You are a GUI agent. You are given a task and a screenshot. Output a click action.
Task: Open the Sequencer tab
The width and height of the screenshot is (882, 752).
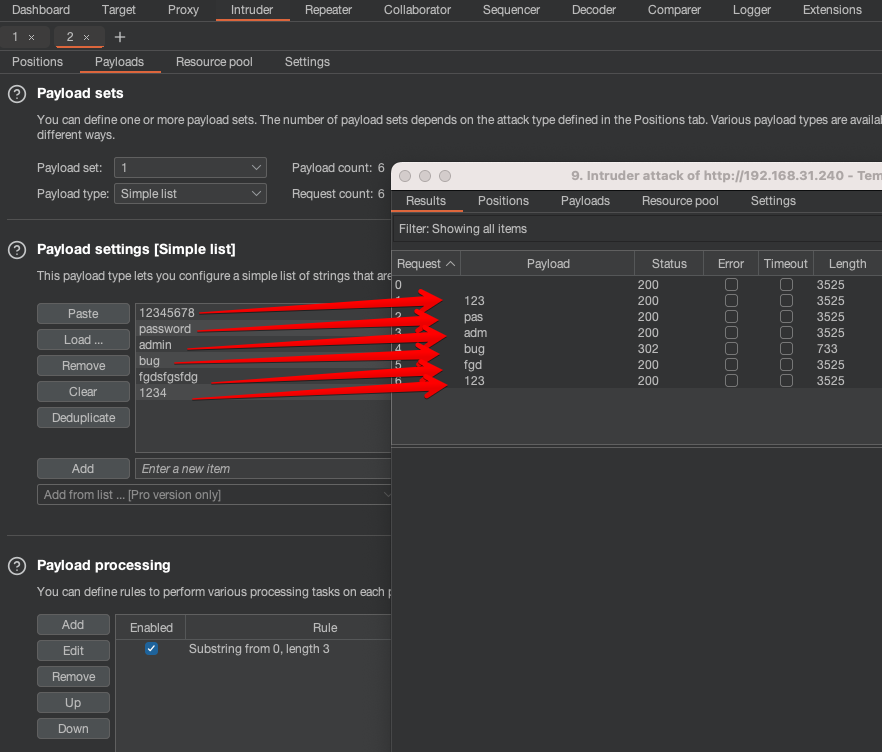[x=511, y=10]
